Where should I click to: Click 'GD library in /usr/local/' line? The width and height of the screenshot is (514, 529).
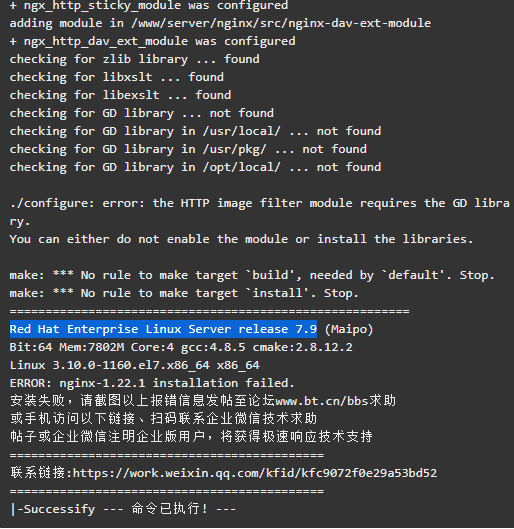click(x=195, y=131)
